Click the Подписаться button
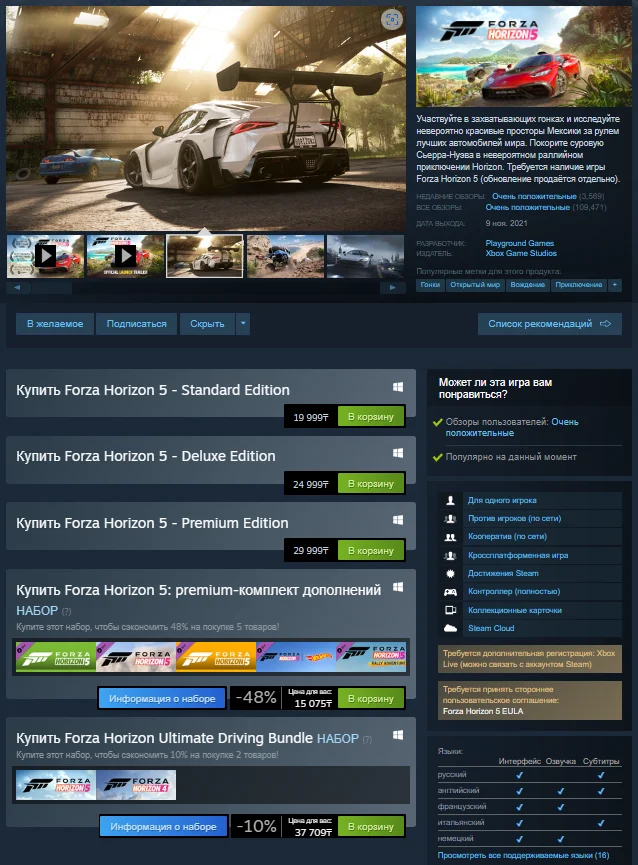 [x=136, y=324]
